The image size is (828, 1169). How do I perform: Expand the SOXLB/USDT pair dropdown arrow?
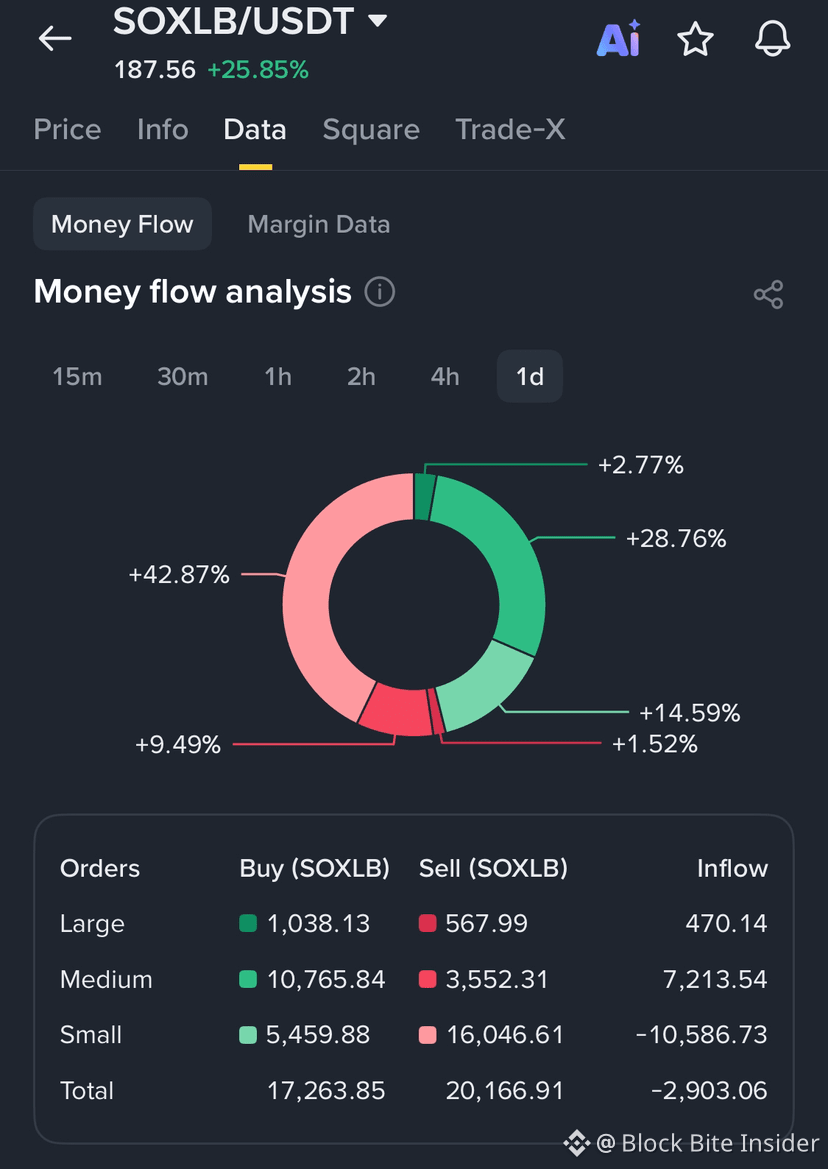[x=378, y=20]
